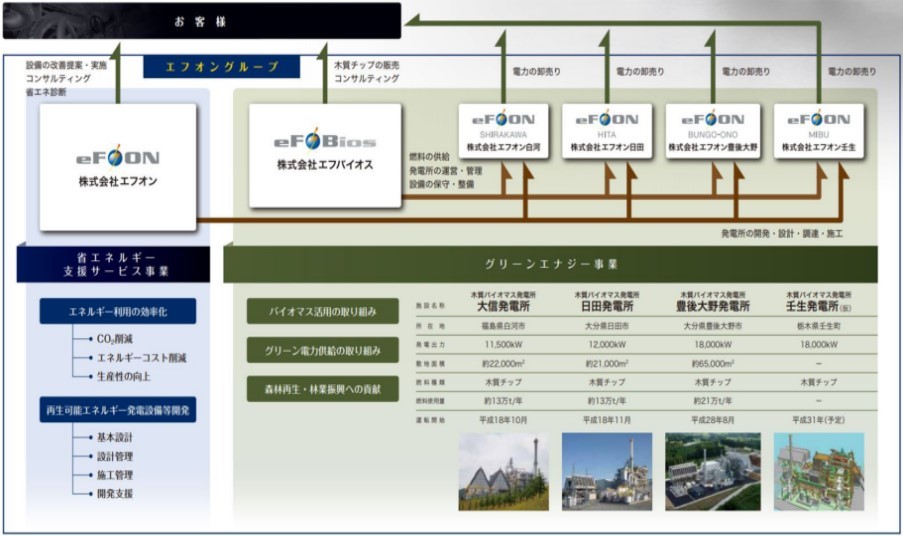Click the 運転開始 row header
This screenshot has height=536, width=903.
[430, 420]
